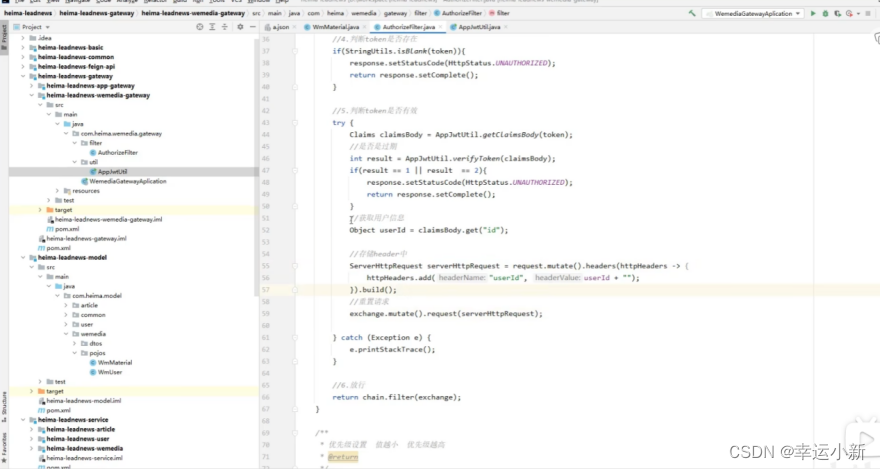881x470 pixels.
Task: Switch to the a.json tab
Action: [281, 27]
